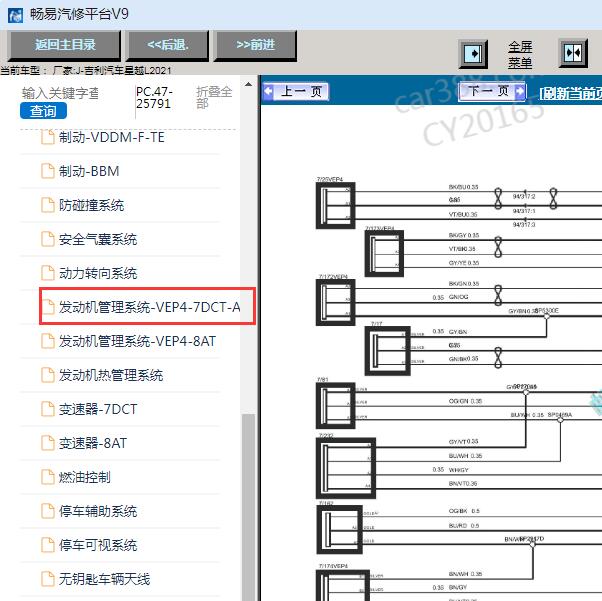Screen dimensions: 602x601
Task: Open 防碰撞系统 diagram entry
Action: click(91, 205)
